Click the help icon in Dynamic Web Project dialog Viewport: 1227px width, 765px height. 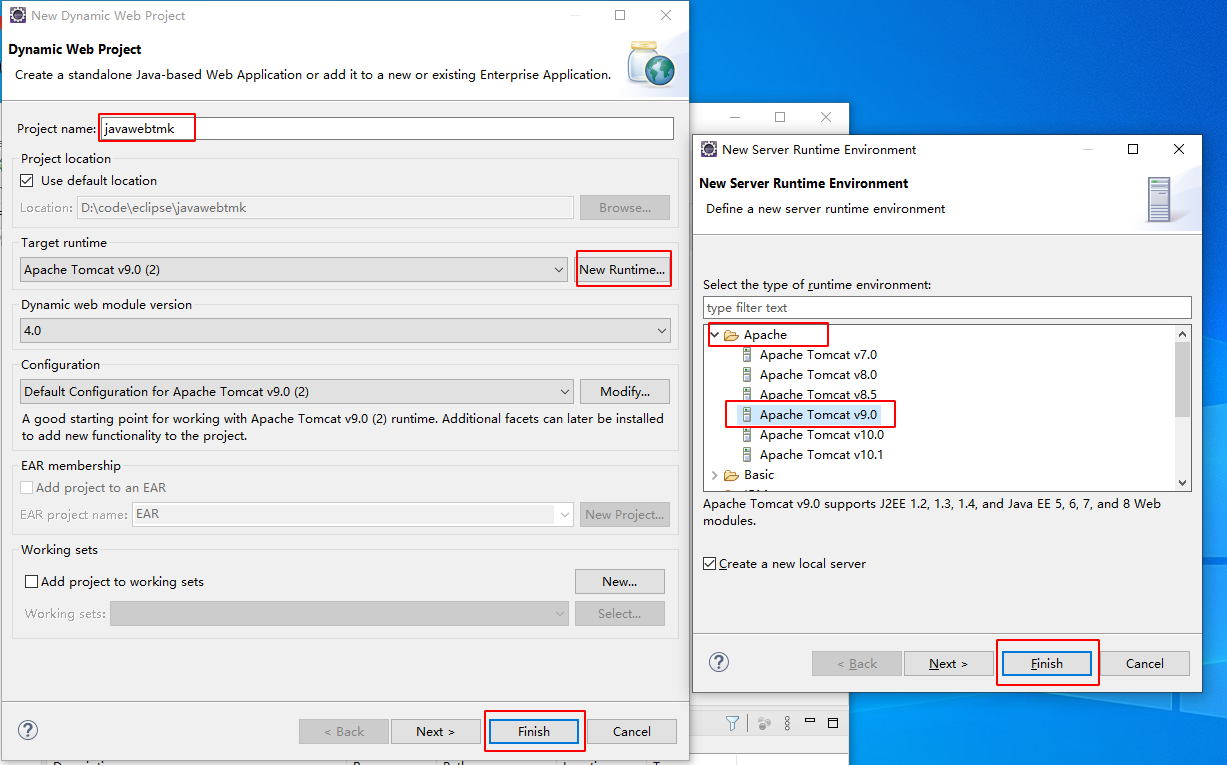pos(28,730)
